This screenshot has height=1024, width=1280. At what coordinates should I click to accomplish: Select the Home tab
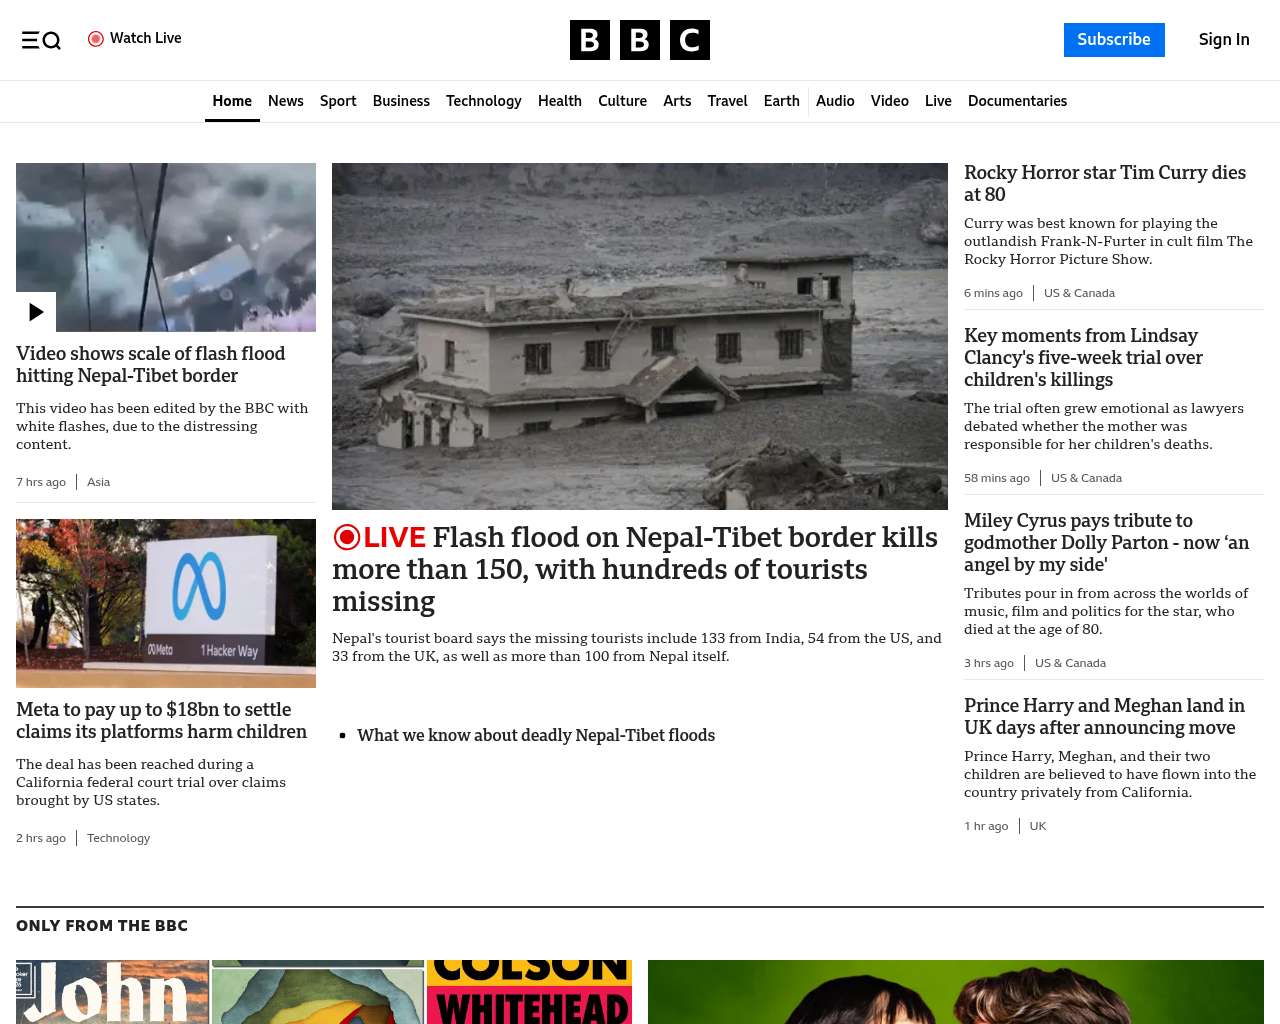tap(232, 101)
